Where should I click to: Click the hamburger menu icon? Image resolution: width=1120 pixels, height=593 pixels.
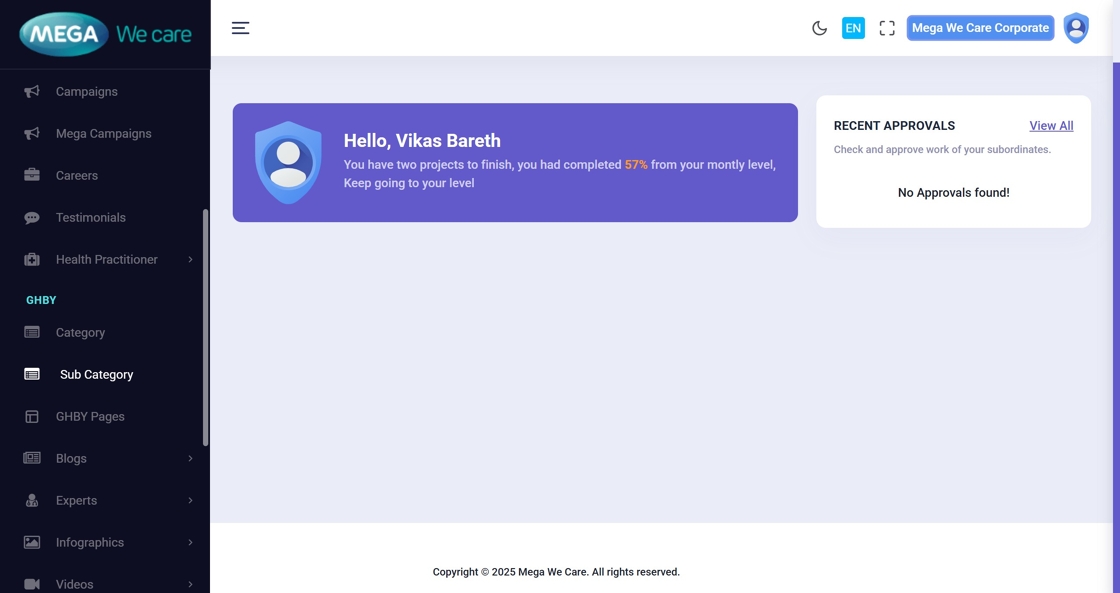pos(240,28)
